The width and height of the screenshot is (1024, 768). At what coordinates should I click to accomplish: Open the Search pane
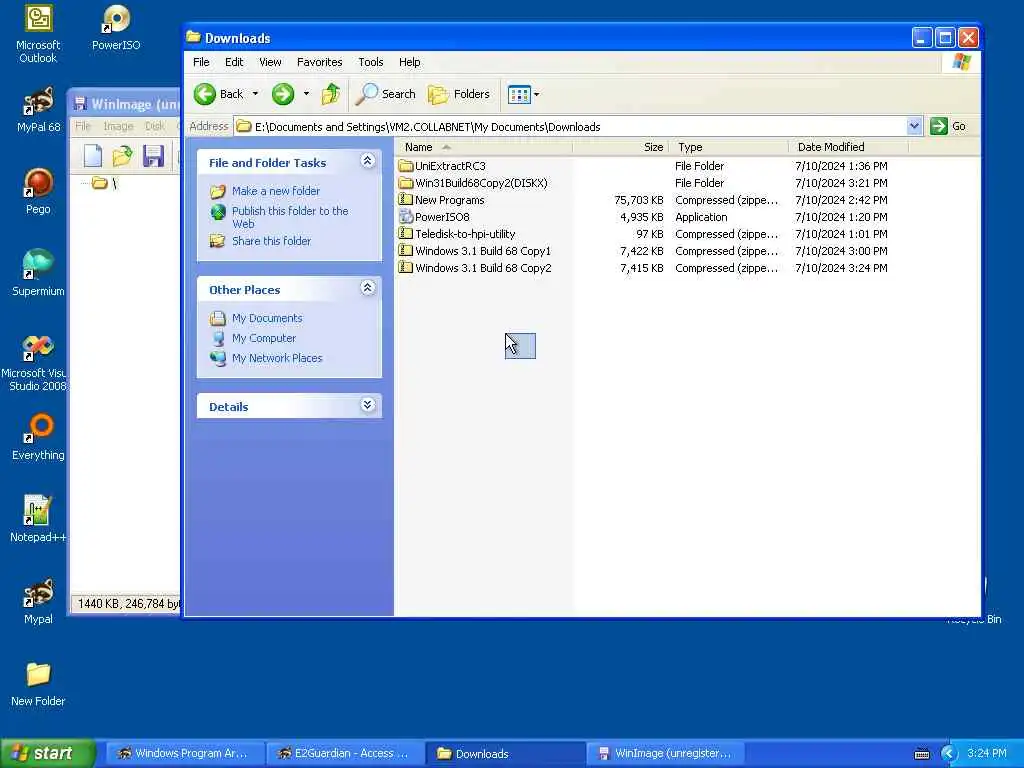point(386,94)
